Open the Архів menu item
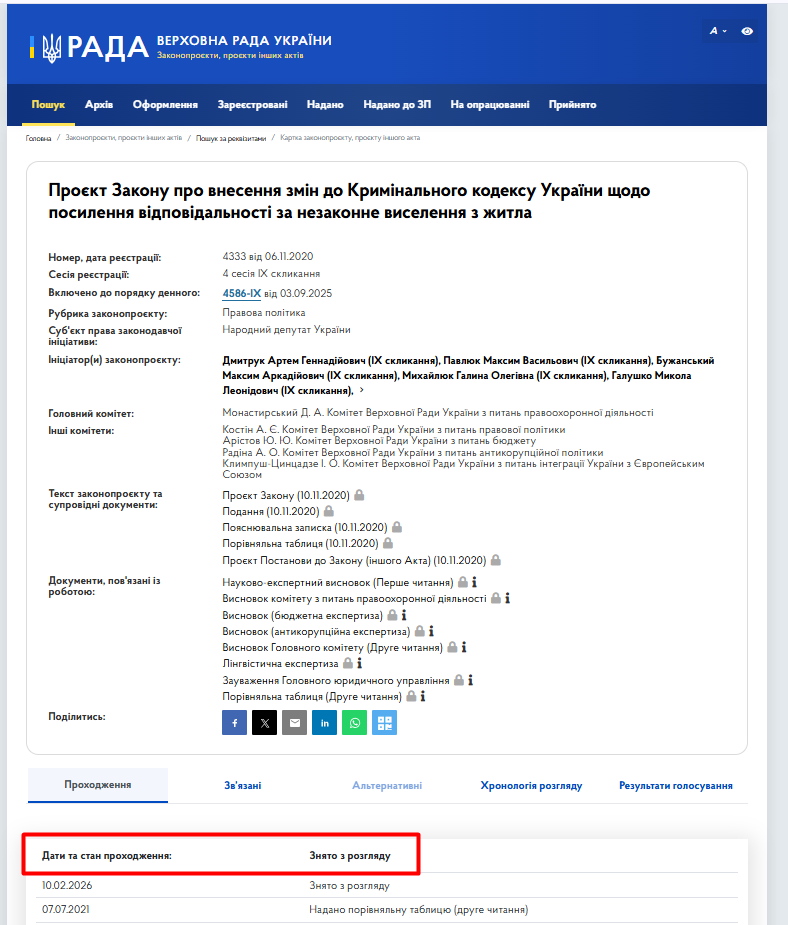 [x=99, y=104]
